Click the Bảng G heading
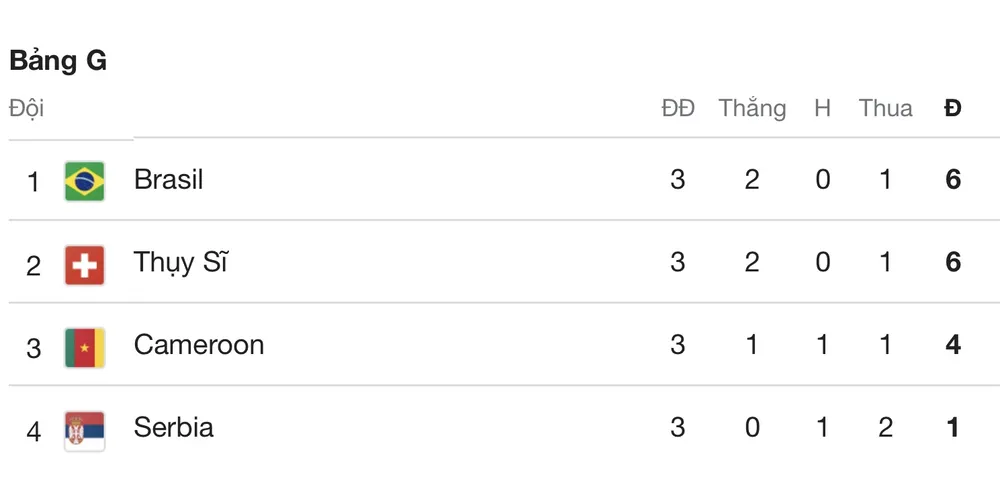 coord(58,61)
